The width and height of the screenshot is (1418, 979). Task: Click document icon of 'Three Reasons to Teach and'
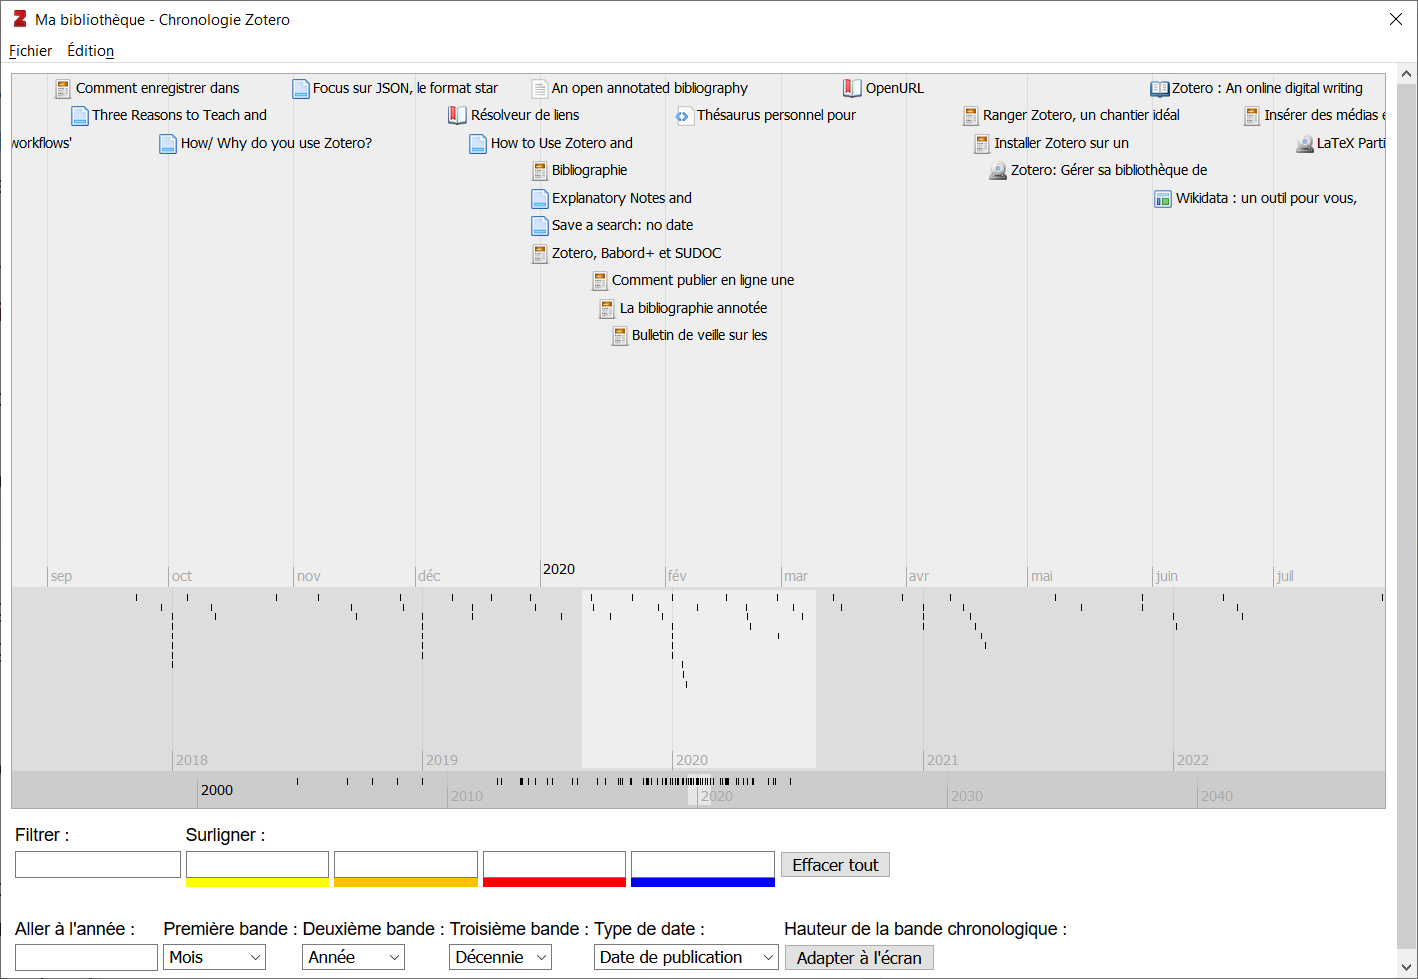click(x=80, y=116)
